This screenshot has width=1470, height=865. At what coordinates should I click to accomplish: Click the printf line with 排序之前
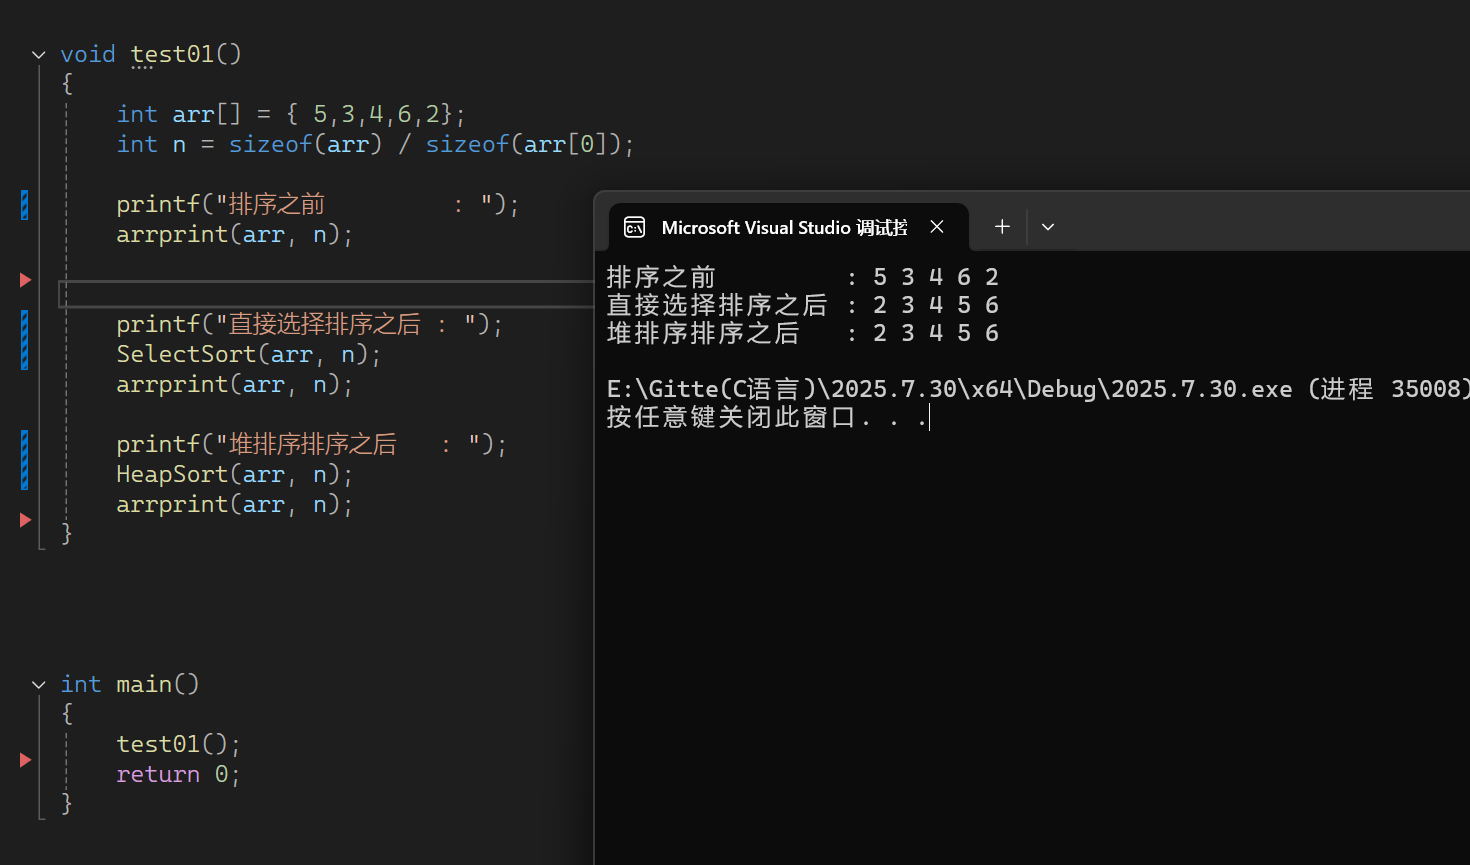[x=318, y=204]
